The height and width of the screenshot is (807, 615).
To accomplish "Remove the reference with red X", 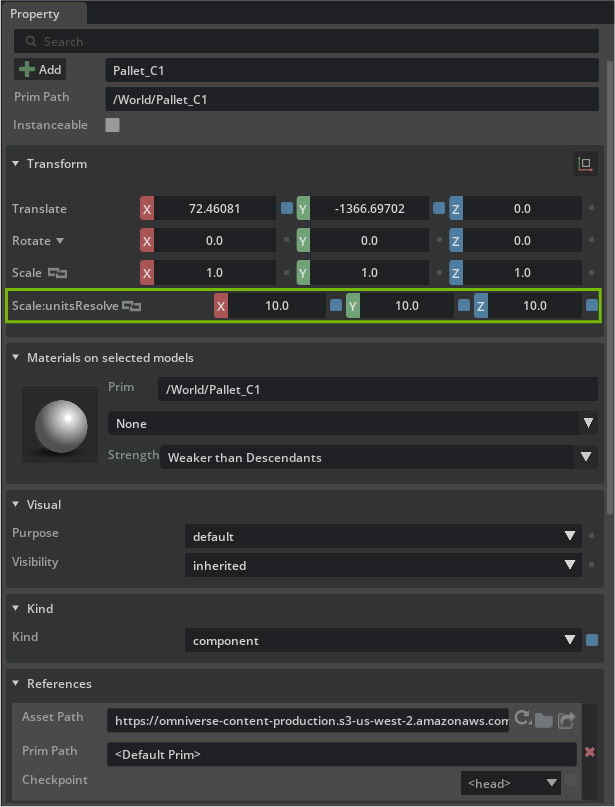I will (589, 752).
